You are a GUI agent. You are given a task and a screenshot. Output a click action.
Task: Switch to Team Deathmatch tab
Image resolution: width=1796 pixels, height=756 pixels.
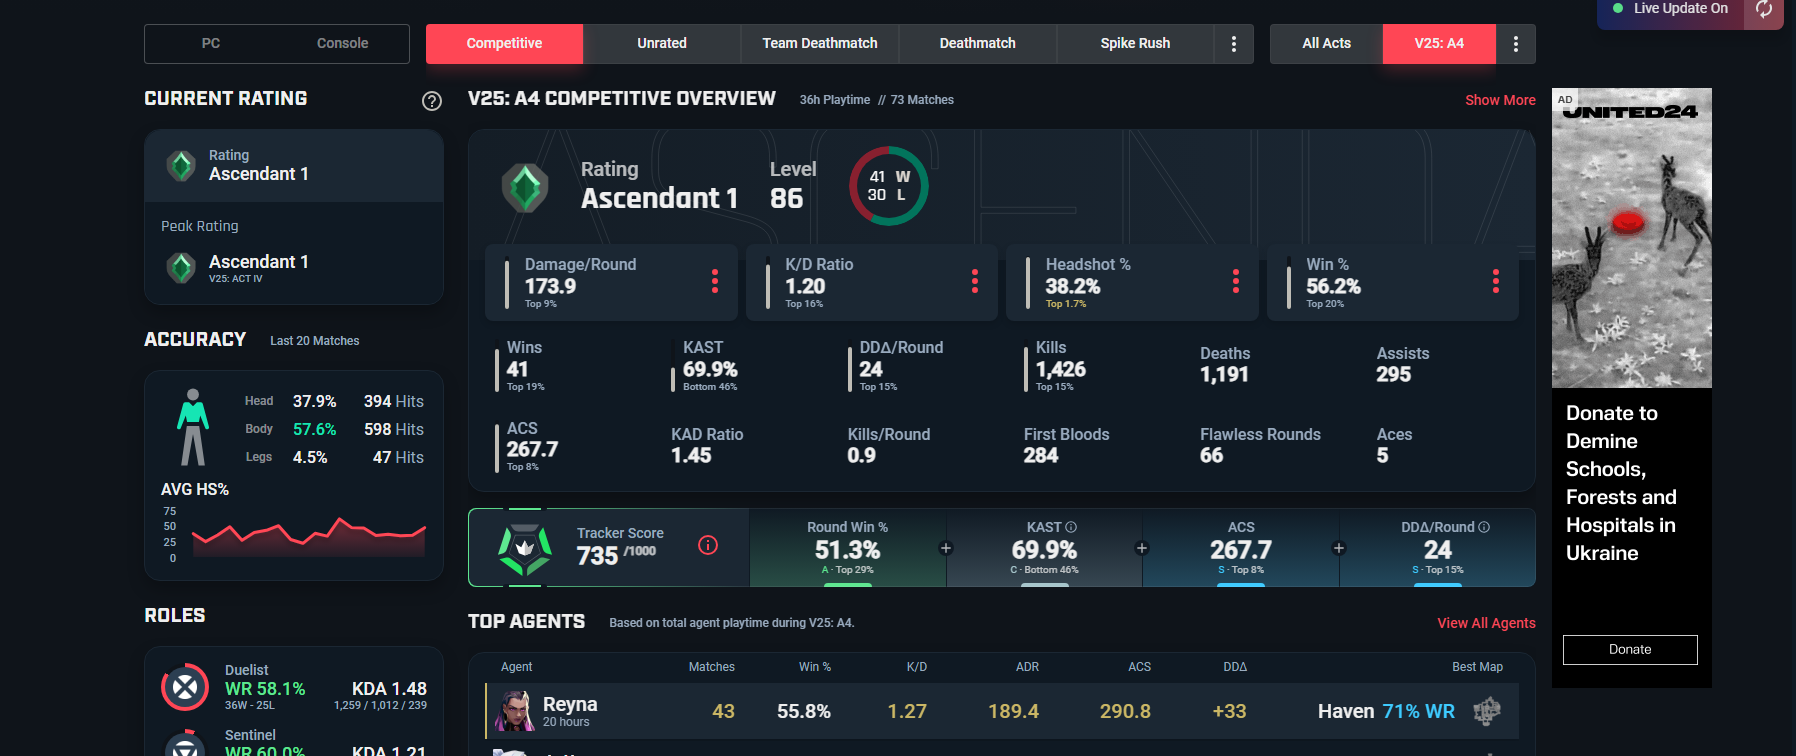point(820,44)
